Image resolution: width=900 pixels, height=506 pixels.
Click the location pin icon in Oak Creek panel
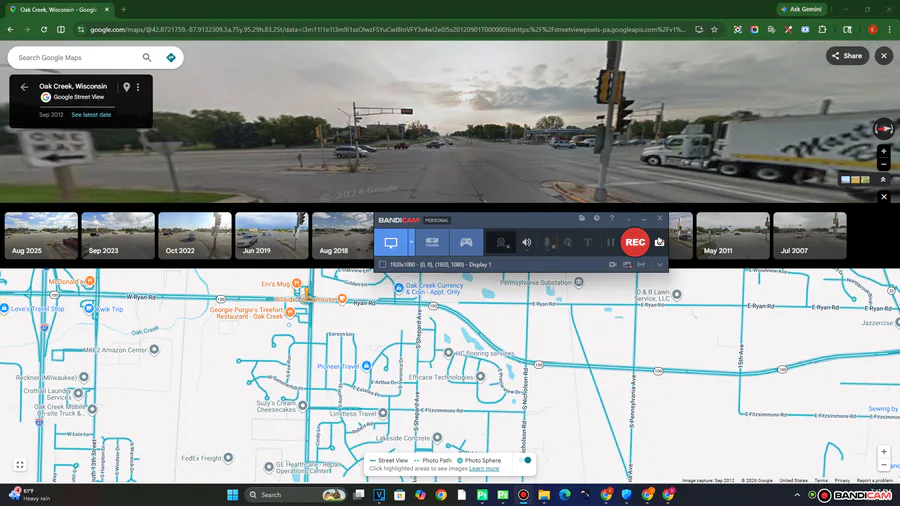coord(126,87)
